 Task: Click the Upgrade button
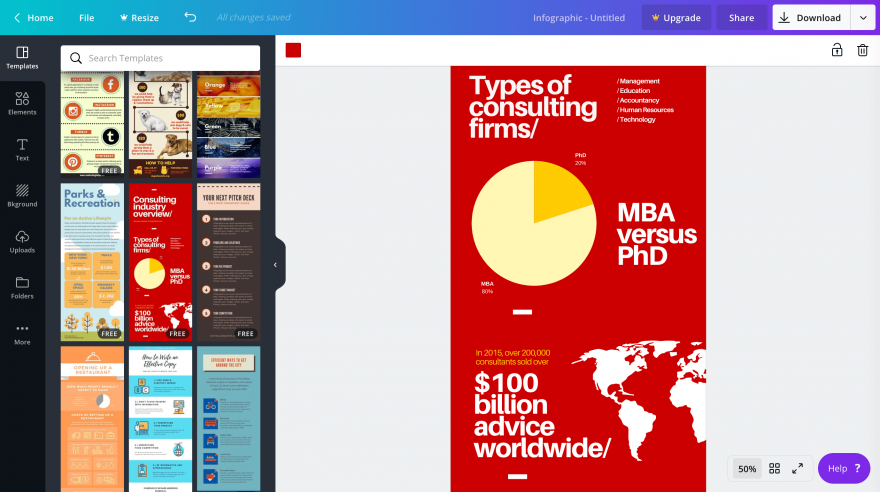pyautogui.click(x=676, y=18)
